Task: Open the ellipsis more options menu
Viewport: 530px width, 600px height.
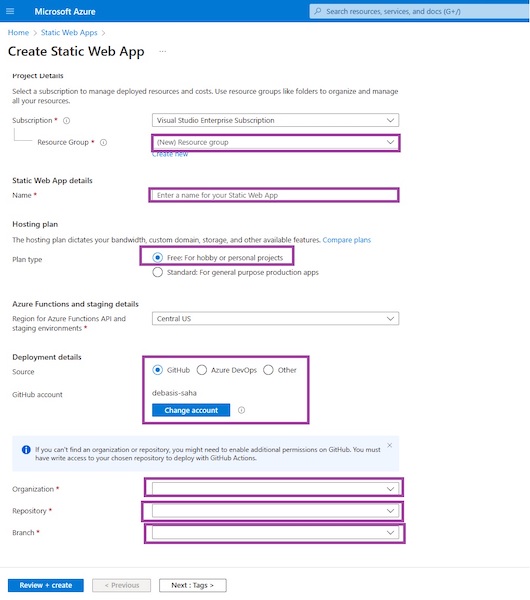Action: point(163,51)
